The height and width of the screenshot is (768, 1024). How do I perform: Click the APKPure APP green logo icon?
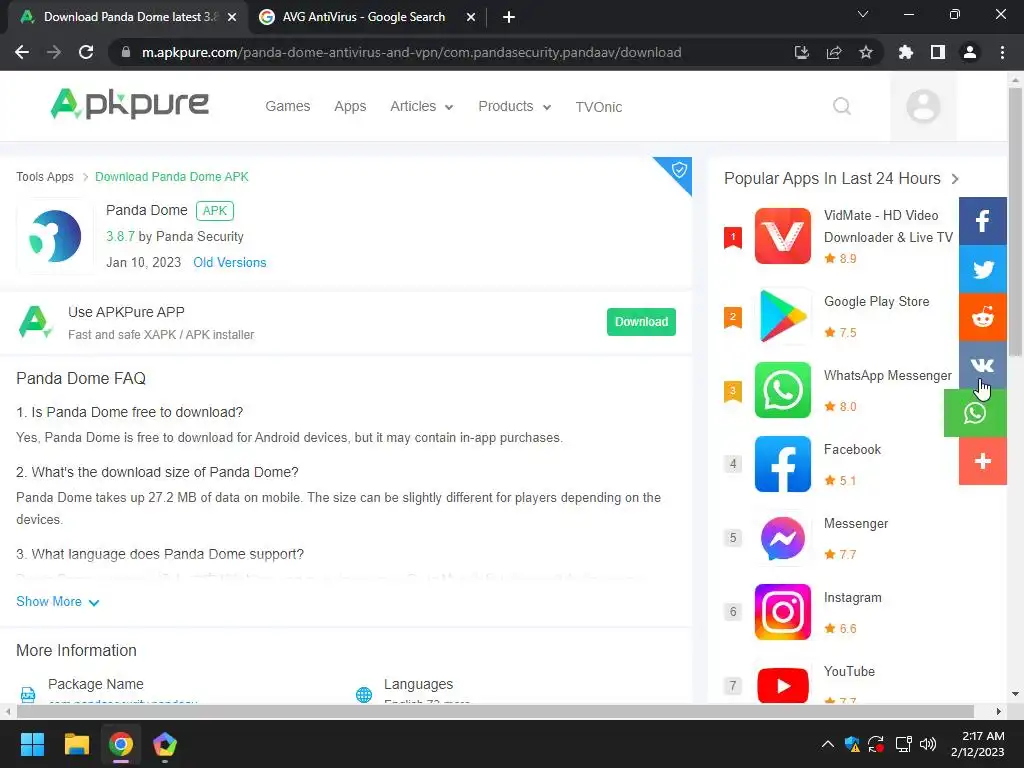click(x=35, y=322)
